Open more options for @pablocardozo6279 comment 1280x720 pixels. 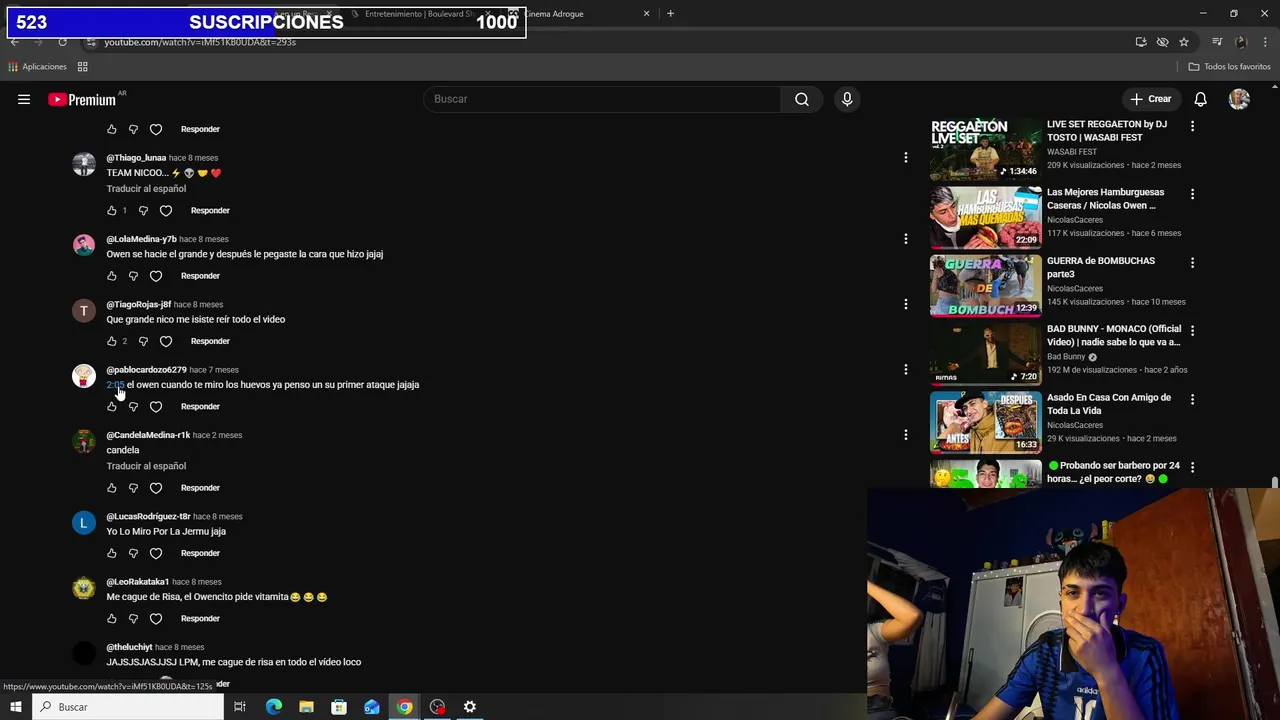(906, 370)
